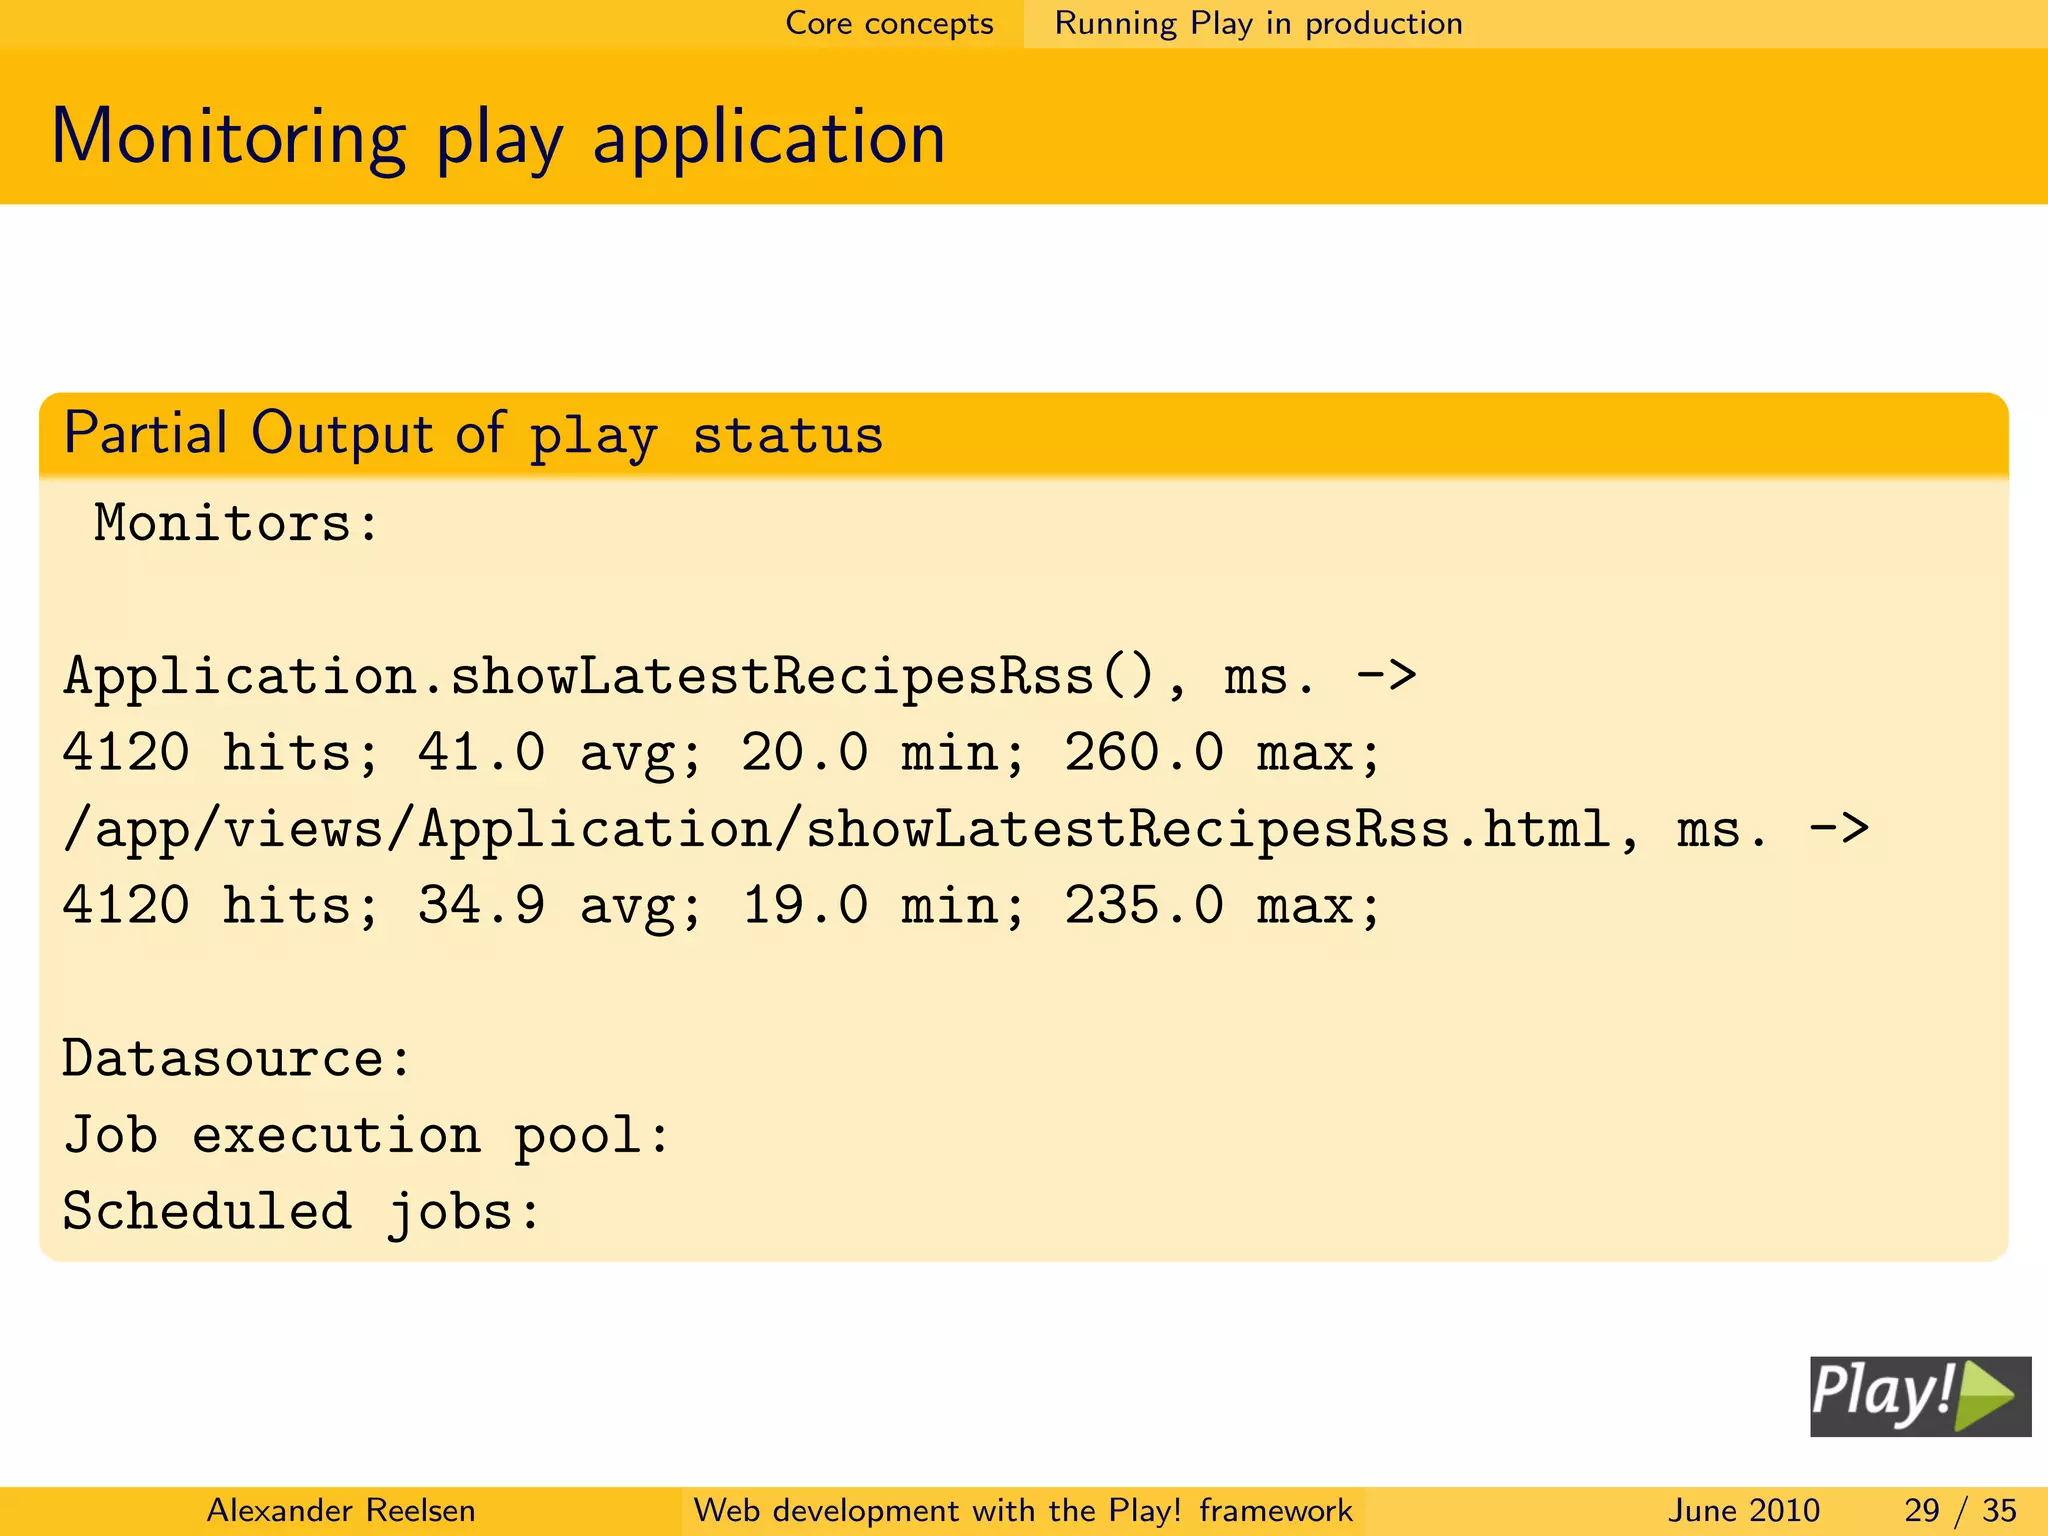Click the Job execution pool: line
Viewport: 2048px width, 1536px height.
click(366, 1135)
